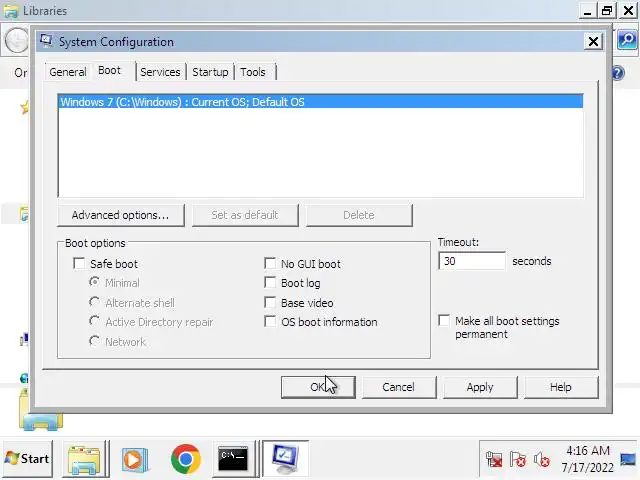640x480 pixels.
Task: Open the Start menu
Action: (x=27, y=458)
